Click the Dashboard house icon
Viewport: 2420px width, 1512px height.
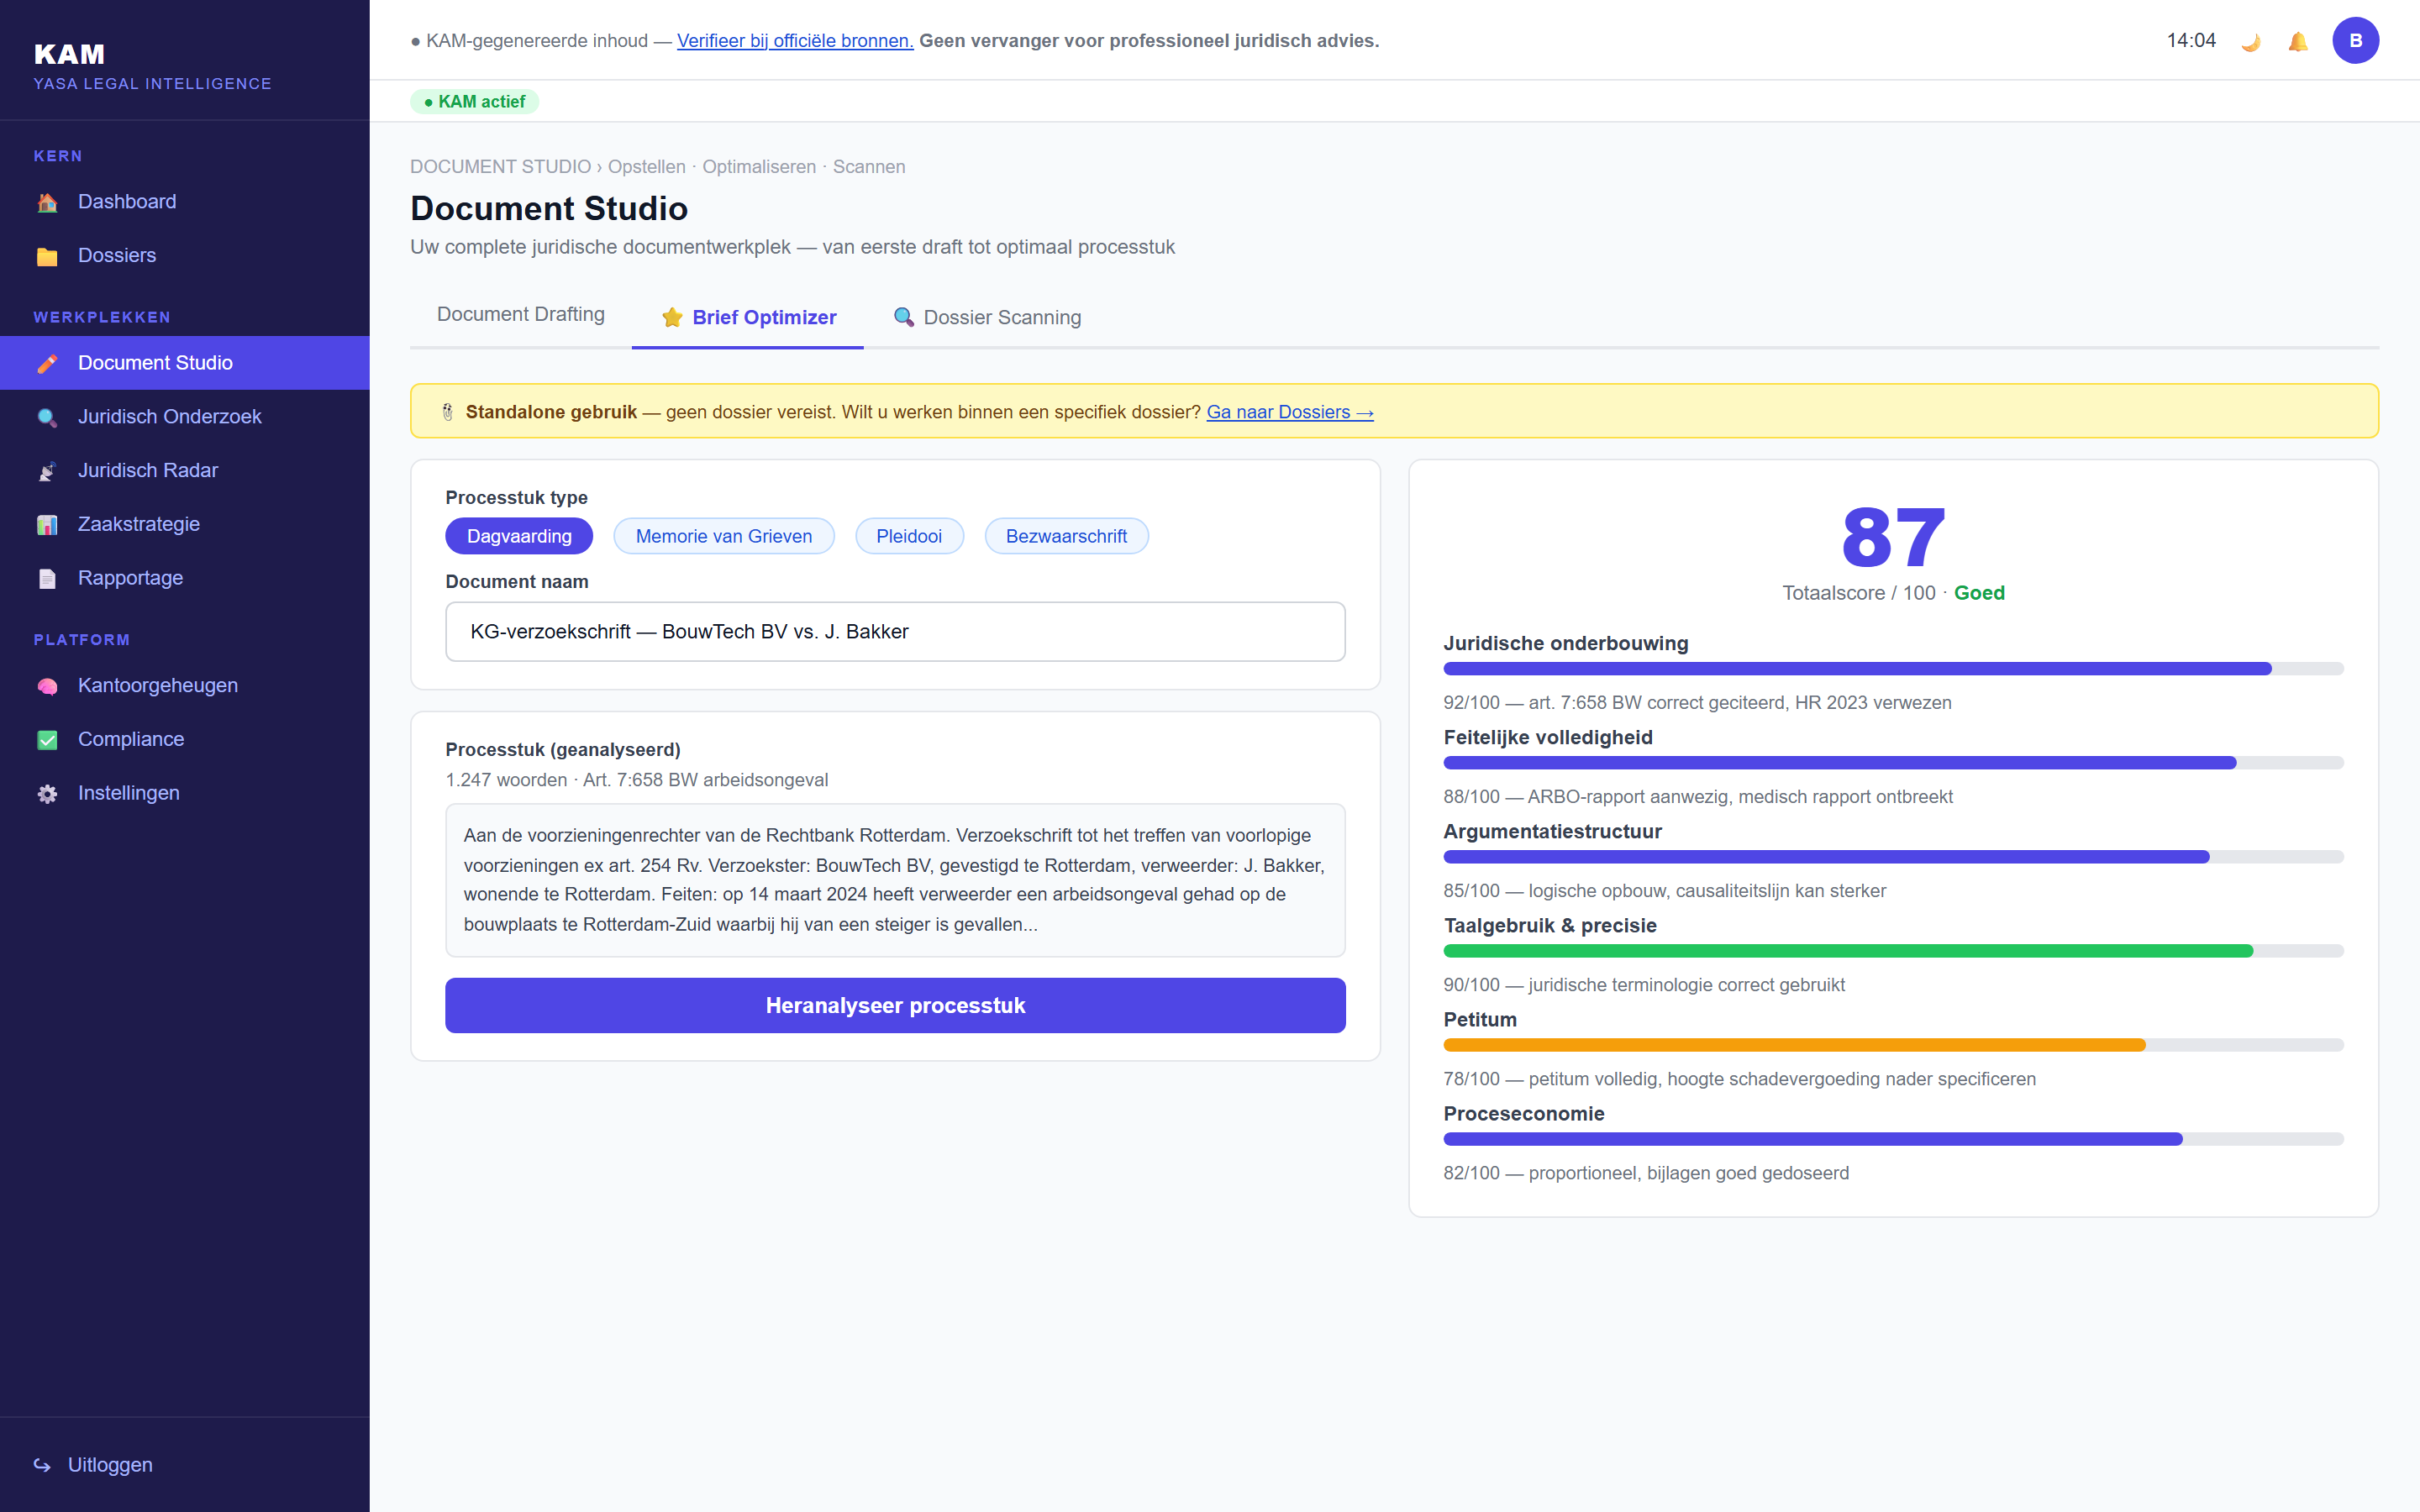[x=47, y=203]
